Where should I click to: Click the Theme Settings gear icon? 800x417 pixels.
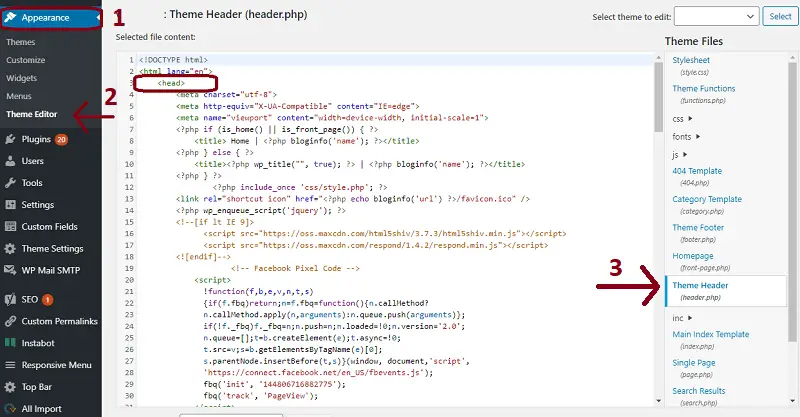[x=10, y=249]
